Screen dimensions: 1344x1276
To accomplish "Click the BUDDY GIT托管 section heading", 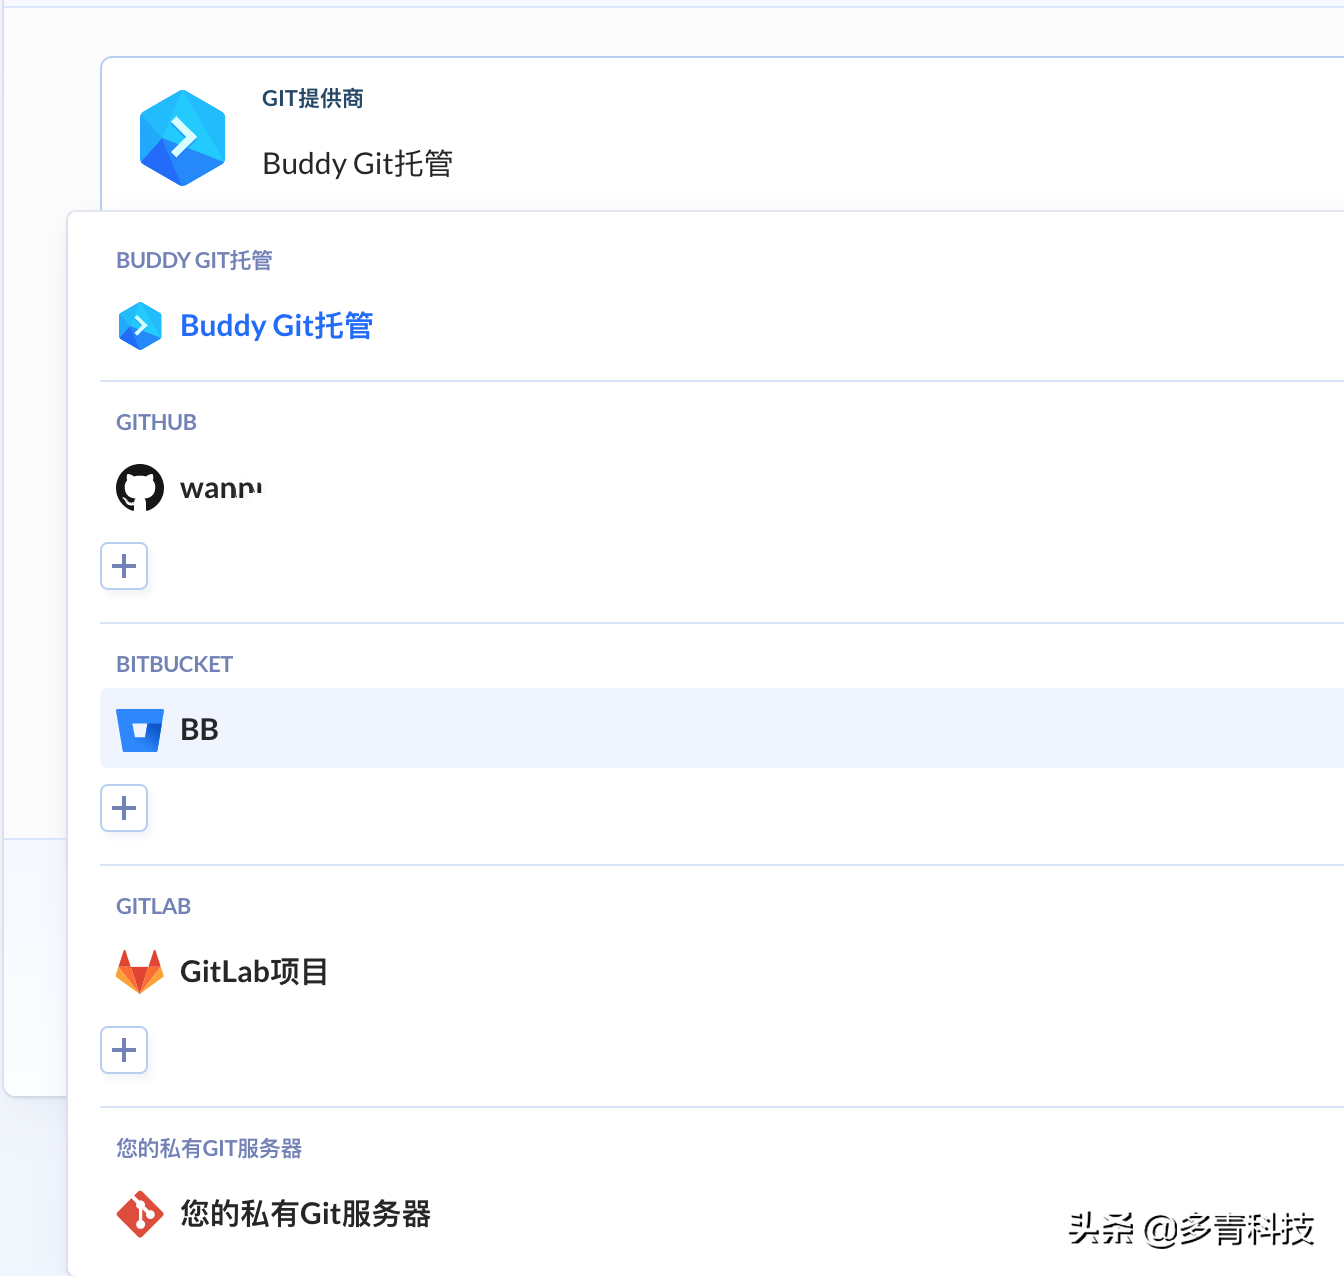I will tap(194, 260).
